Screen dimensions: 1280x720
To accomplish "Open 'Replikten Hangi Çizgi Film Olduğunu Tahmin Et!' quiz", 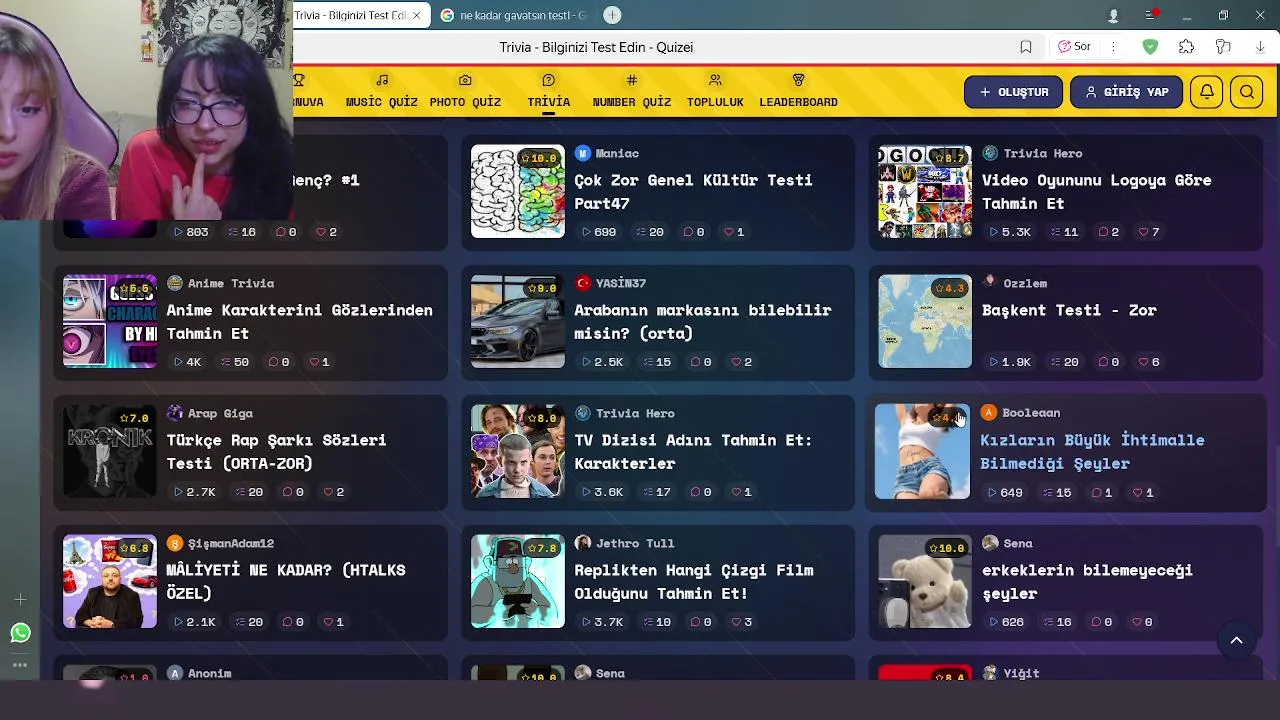I will 694,582.
